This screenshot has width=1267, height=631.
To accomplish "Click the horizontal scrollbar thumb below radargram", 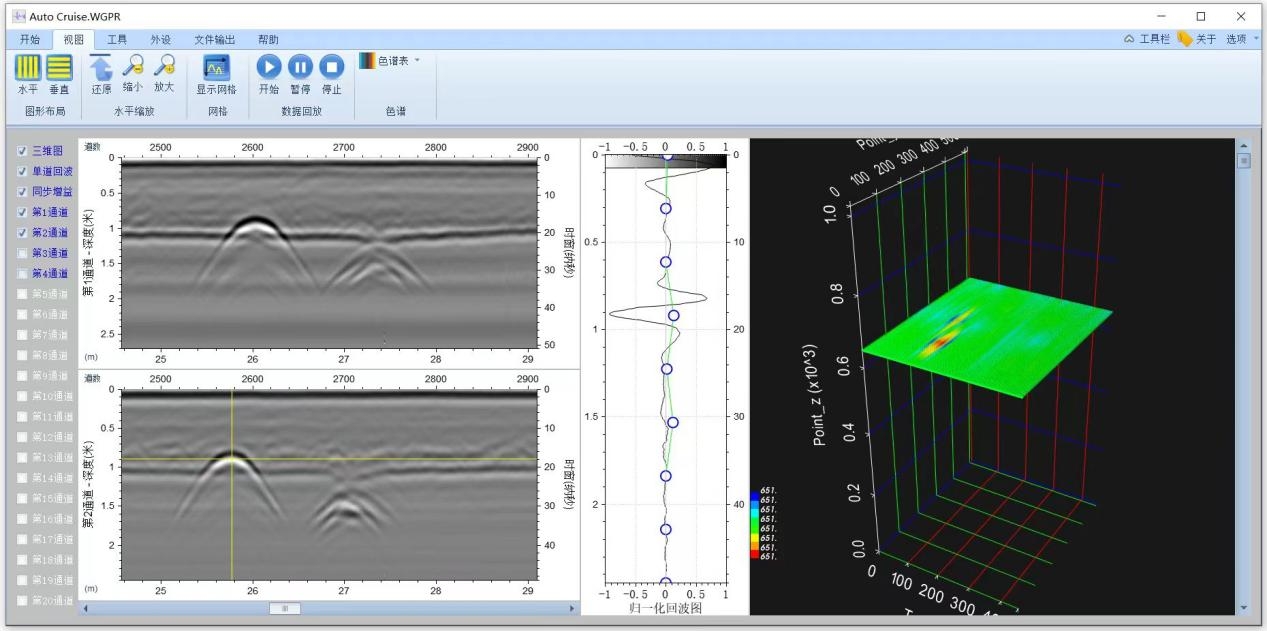I will [x=285, y=608].
